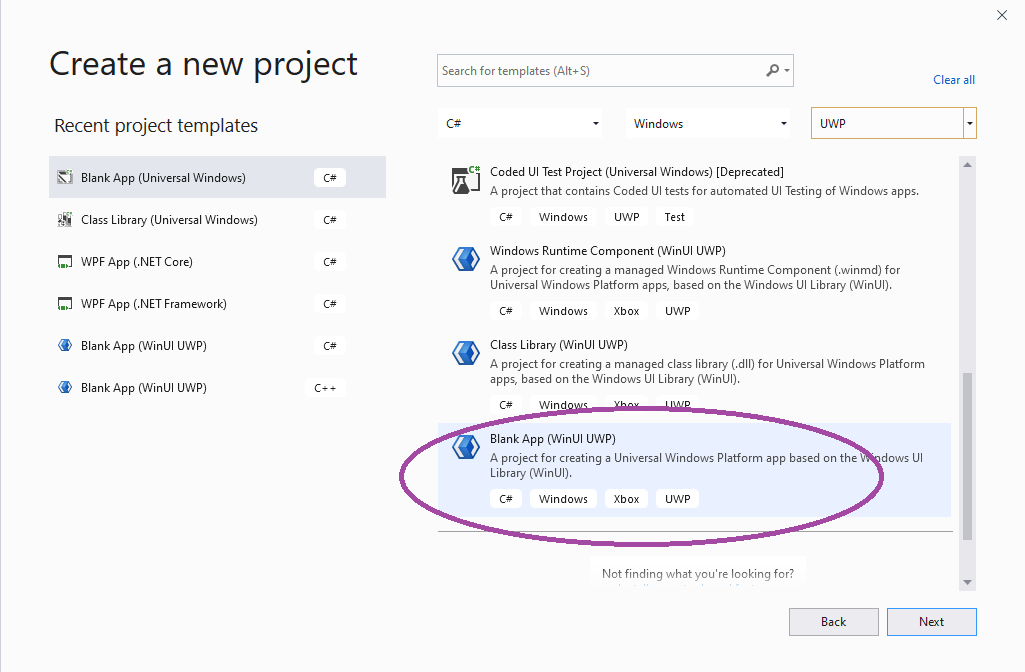Click the Windows Runtime Component WinUI icon
The height and width of the screenshot is (672, 1025).
465,259
